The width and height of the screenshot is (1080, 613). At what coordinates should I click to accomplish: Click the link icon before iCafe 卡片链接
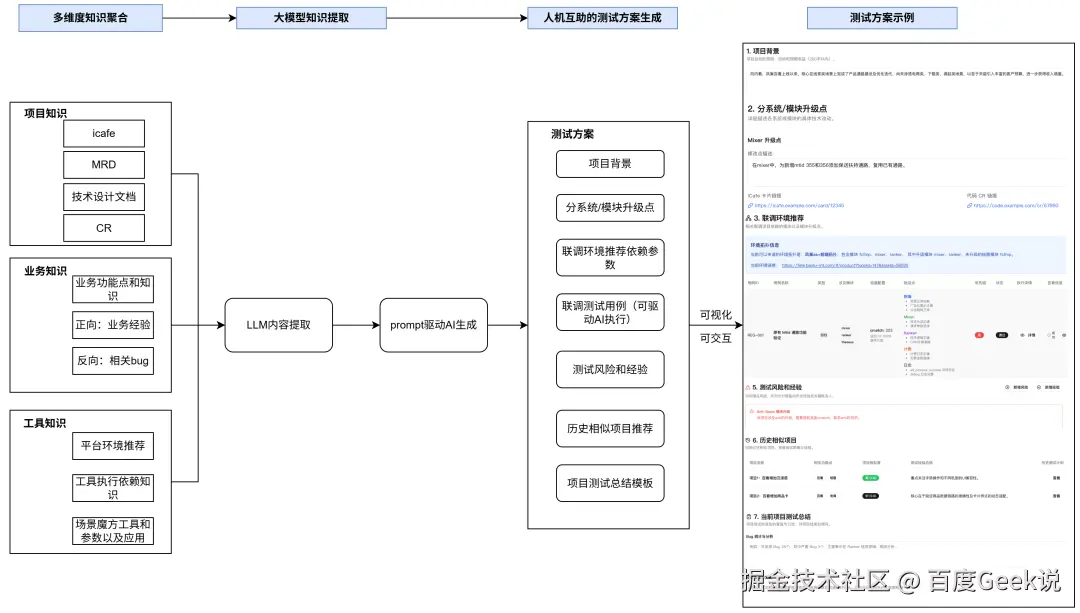pos(748,204)
